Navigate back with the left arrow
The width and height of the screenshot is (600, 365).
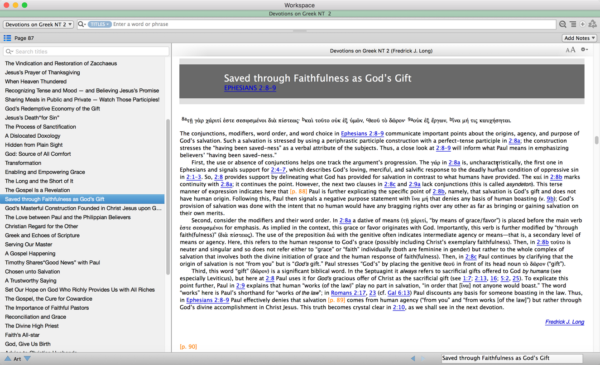point(412,358)
